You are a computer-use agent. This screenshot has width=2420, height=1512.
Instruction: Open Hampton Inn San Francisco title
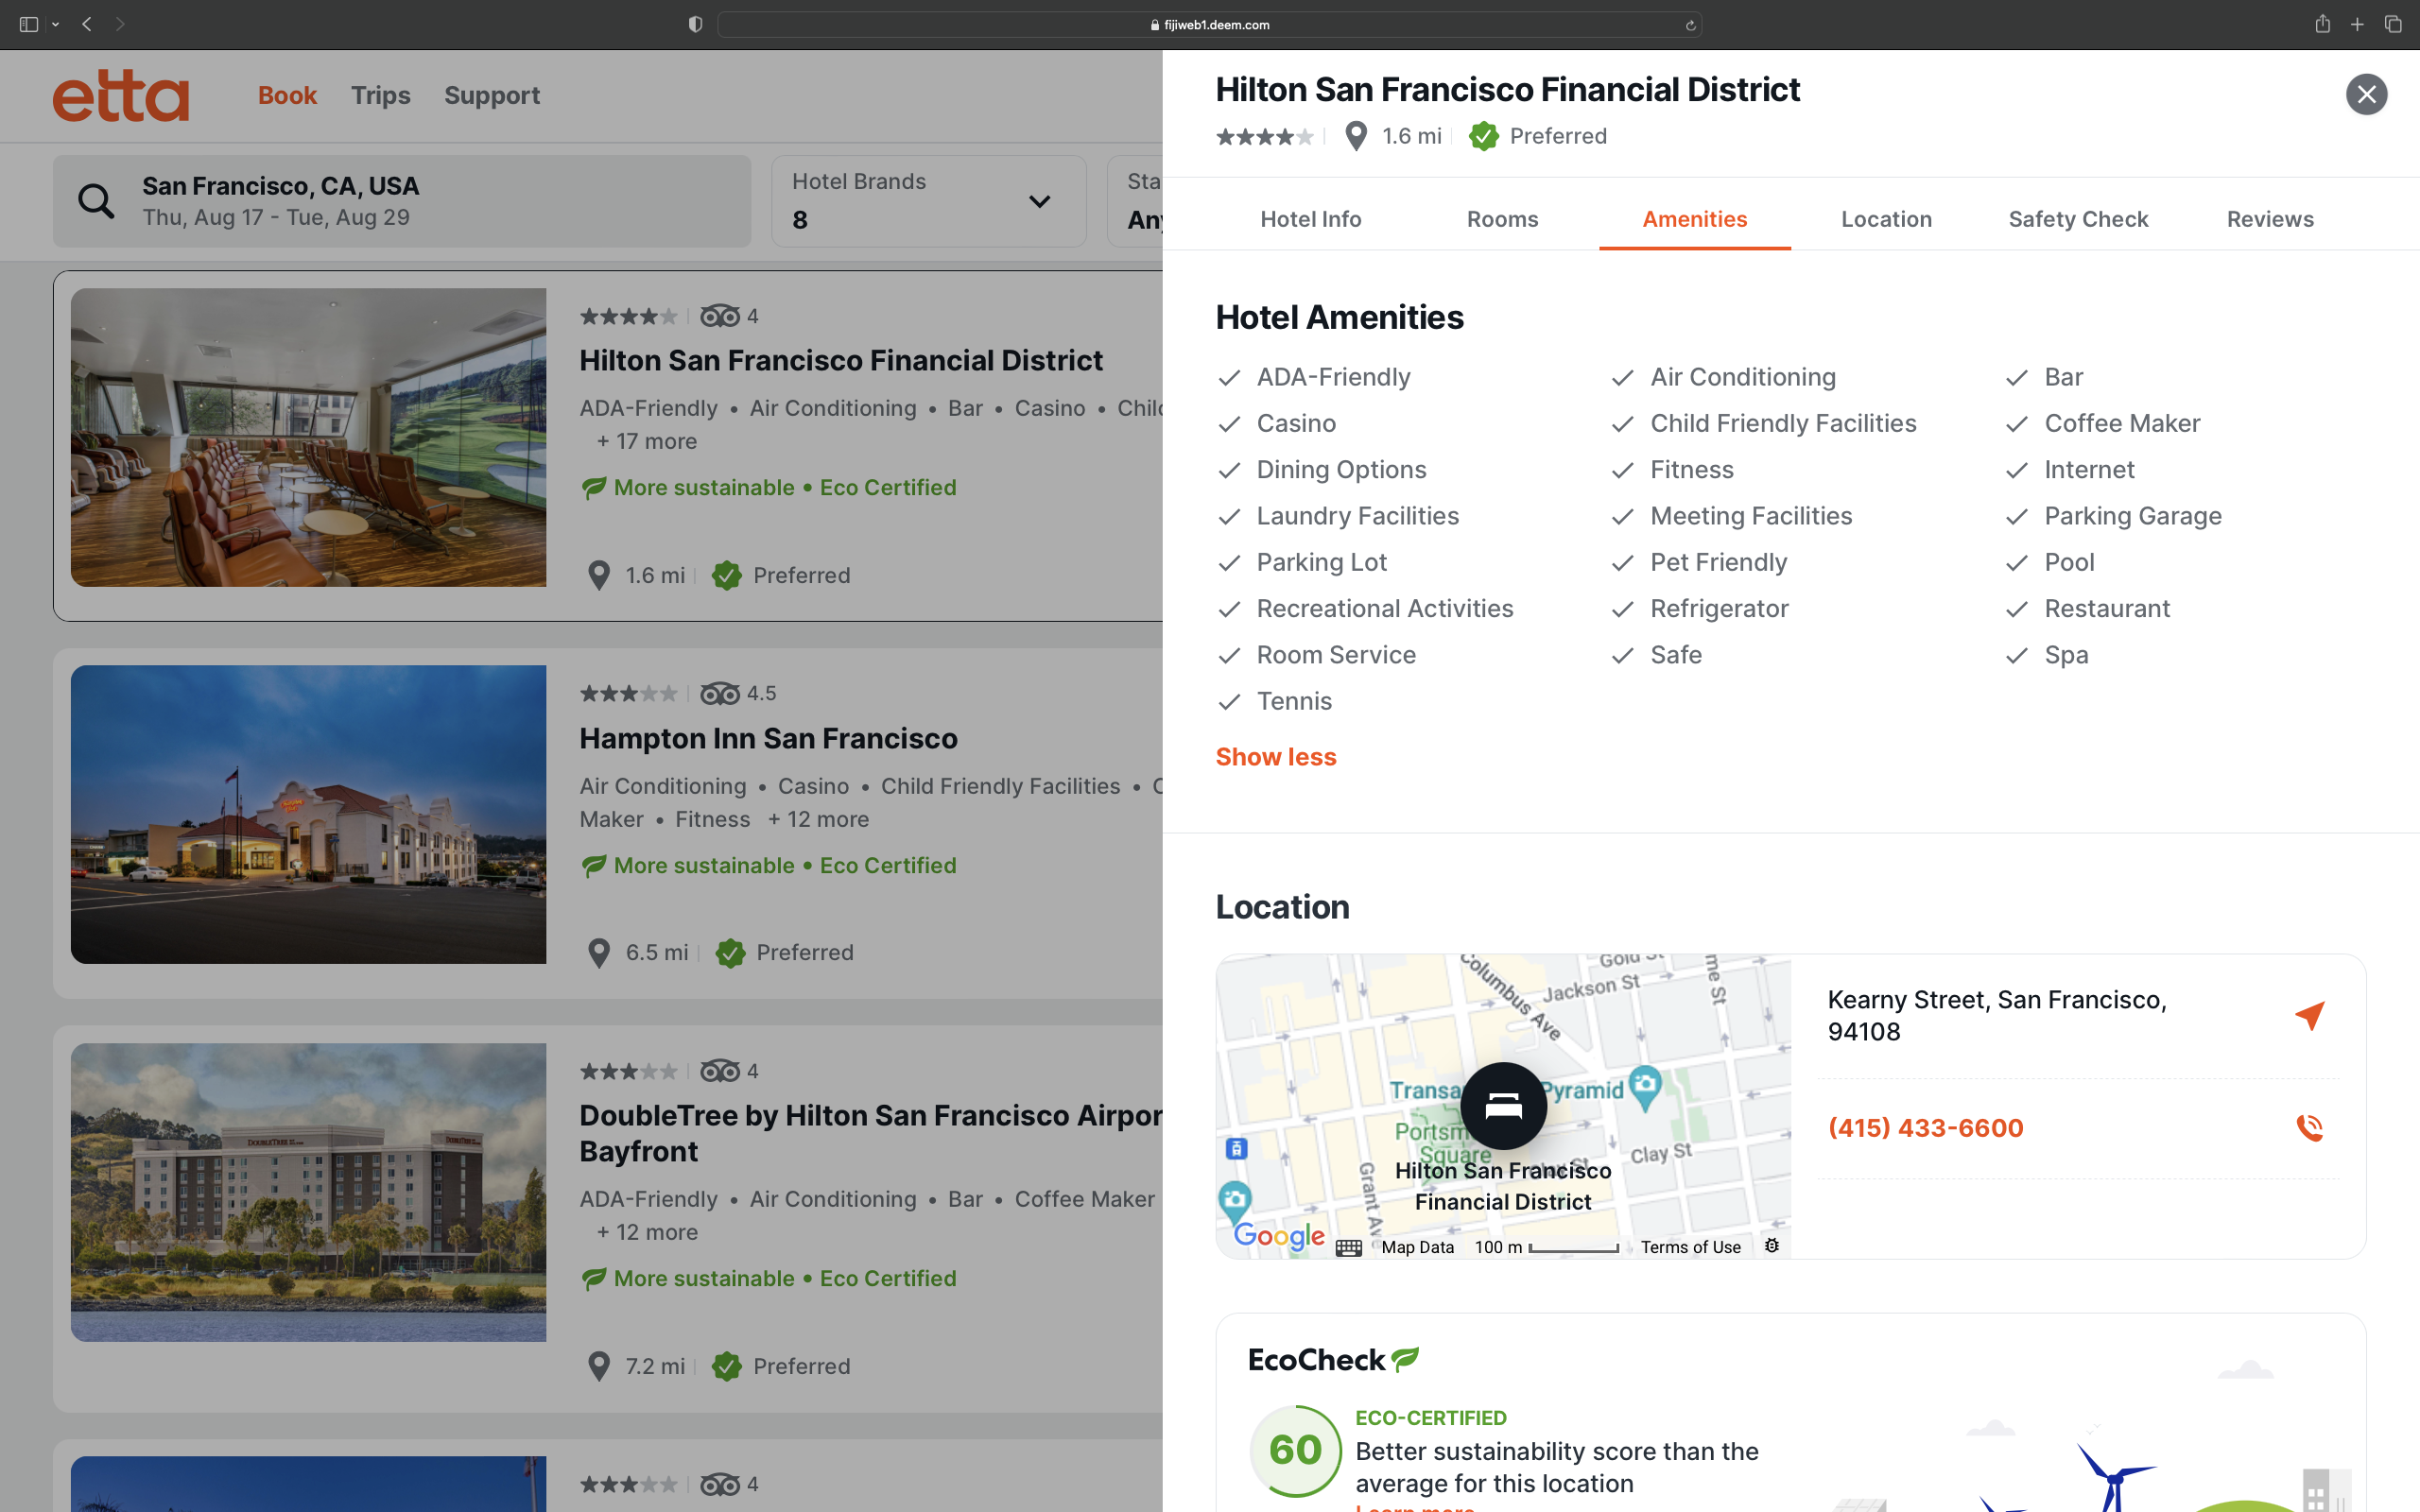768,738
